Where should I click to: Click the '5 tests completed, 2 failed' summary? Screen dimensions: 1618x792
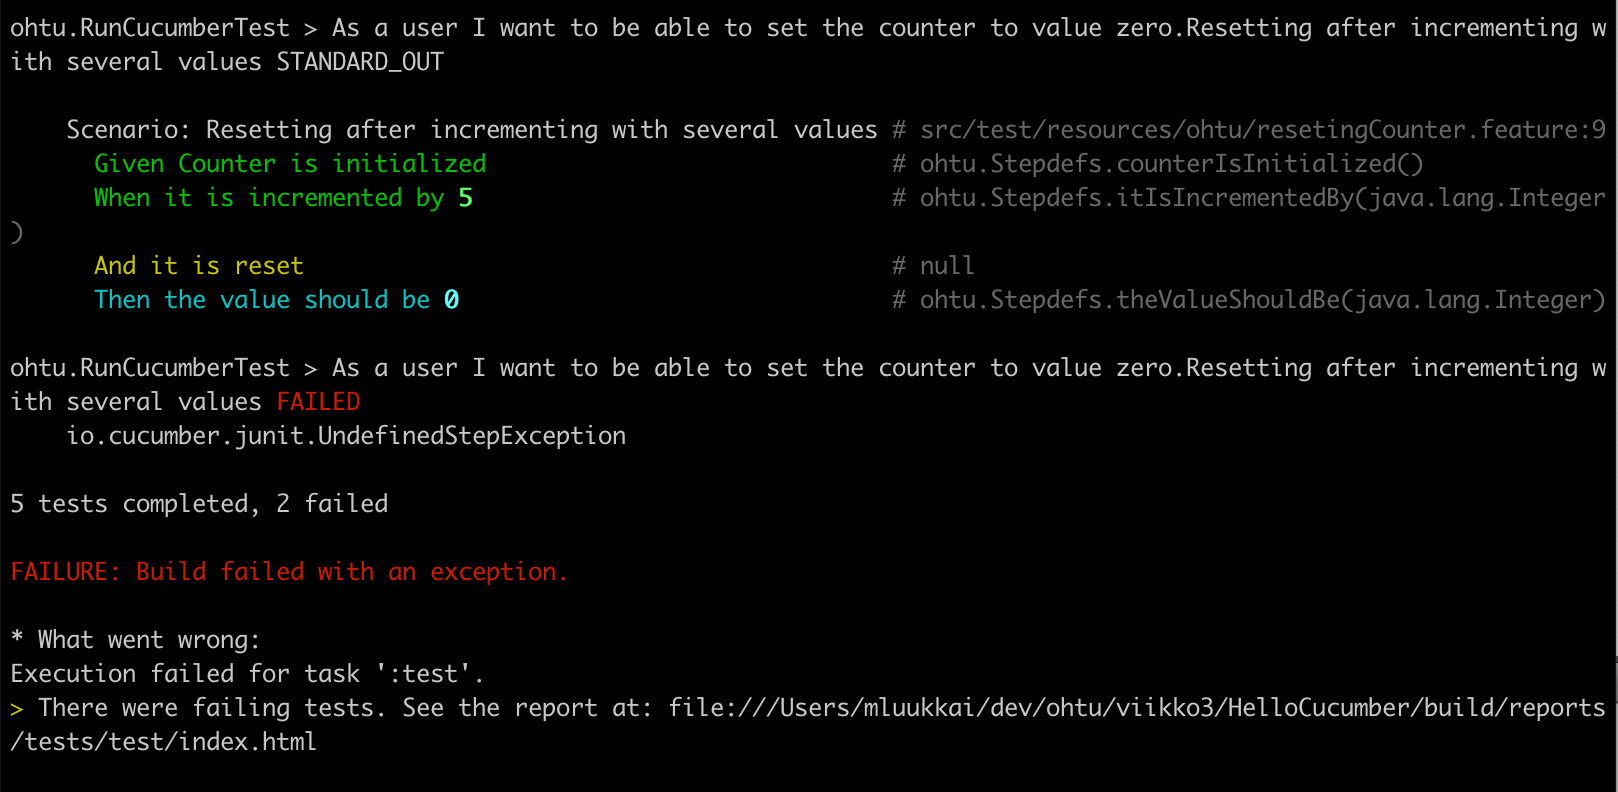pyautogui.click(x=199, y=504)
